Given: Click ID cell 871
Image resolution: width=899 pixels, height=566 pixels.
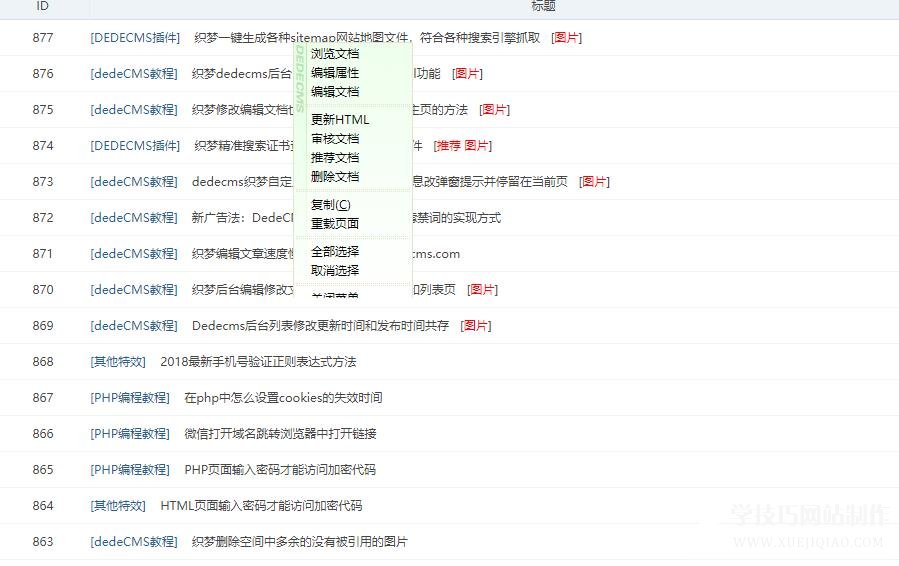Looking at the screenshot, I should point(43,254).
